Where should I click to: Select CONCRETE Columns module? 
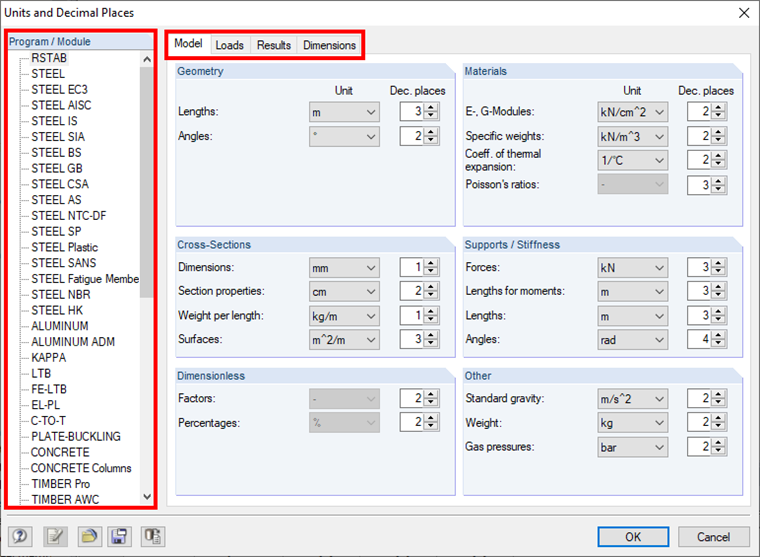81,468
